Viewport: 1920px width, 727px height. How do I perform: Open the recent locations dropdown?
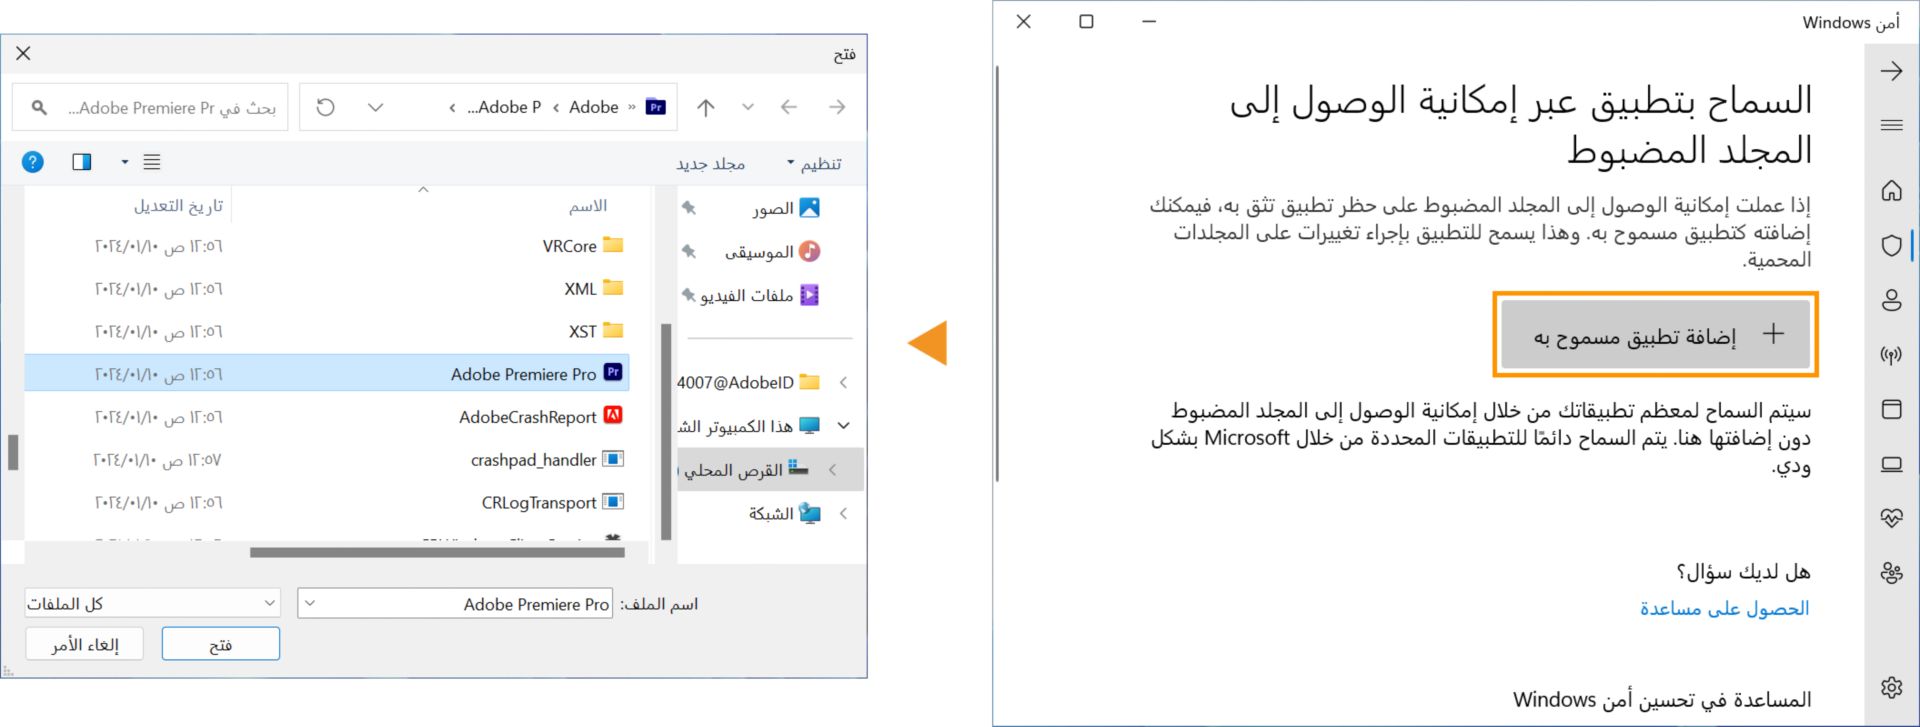pyautogui.click(x=747, y=107)
